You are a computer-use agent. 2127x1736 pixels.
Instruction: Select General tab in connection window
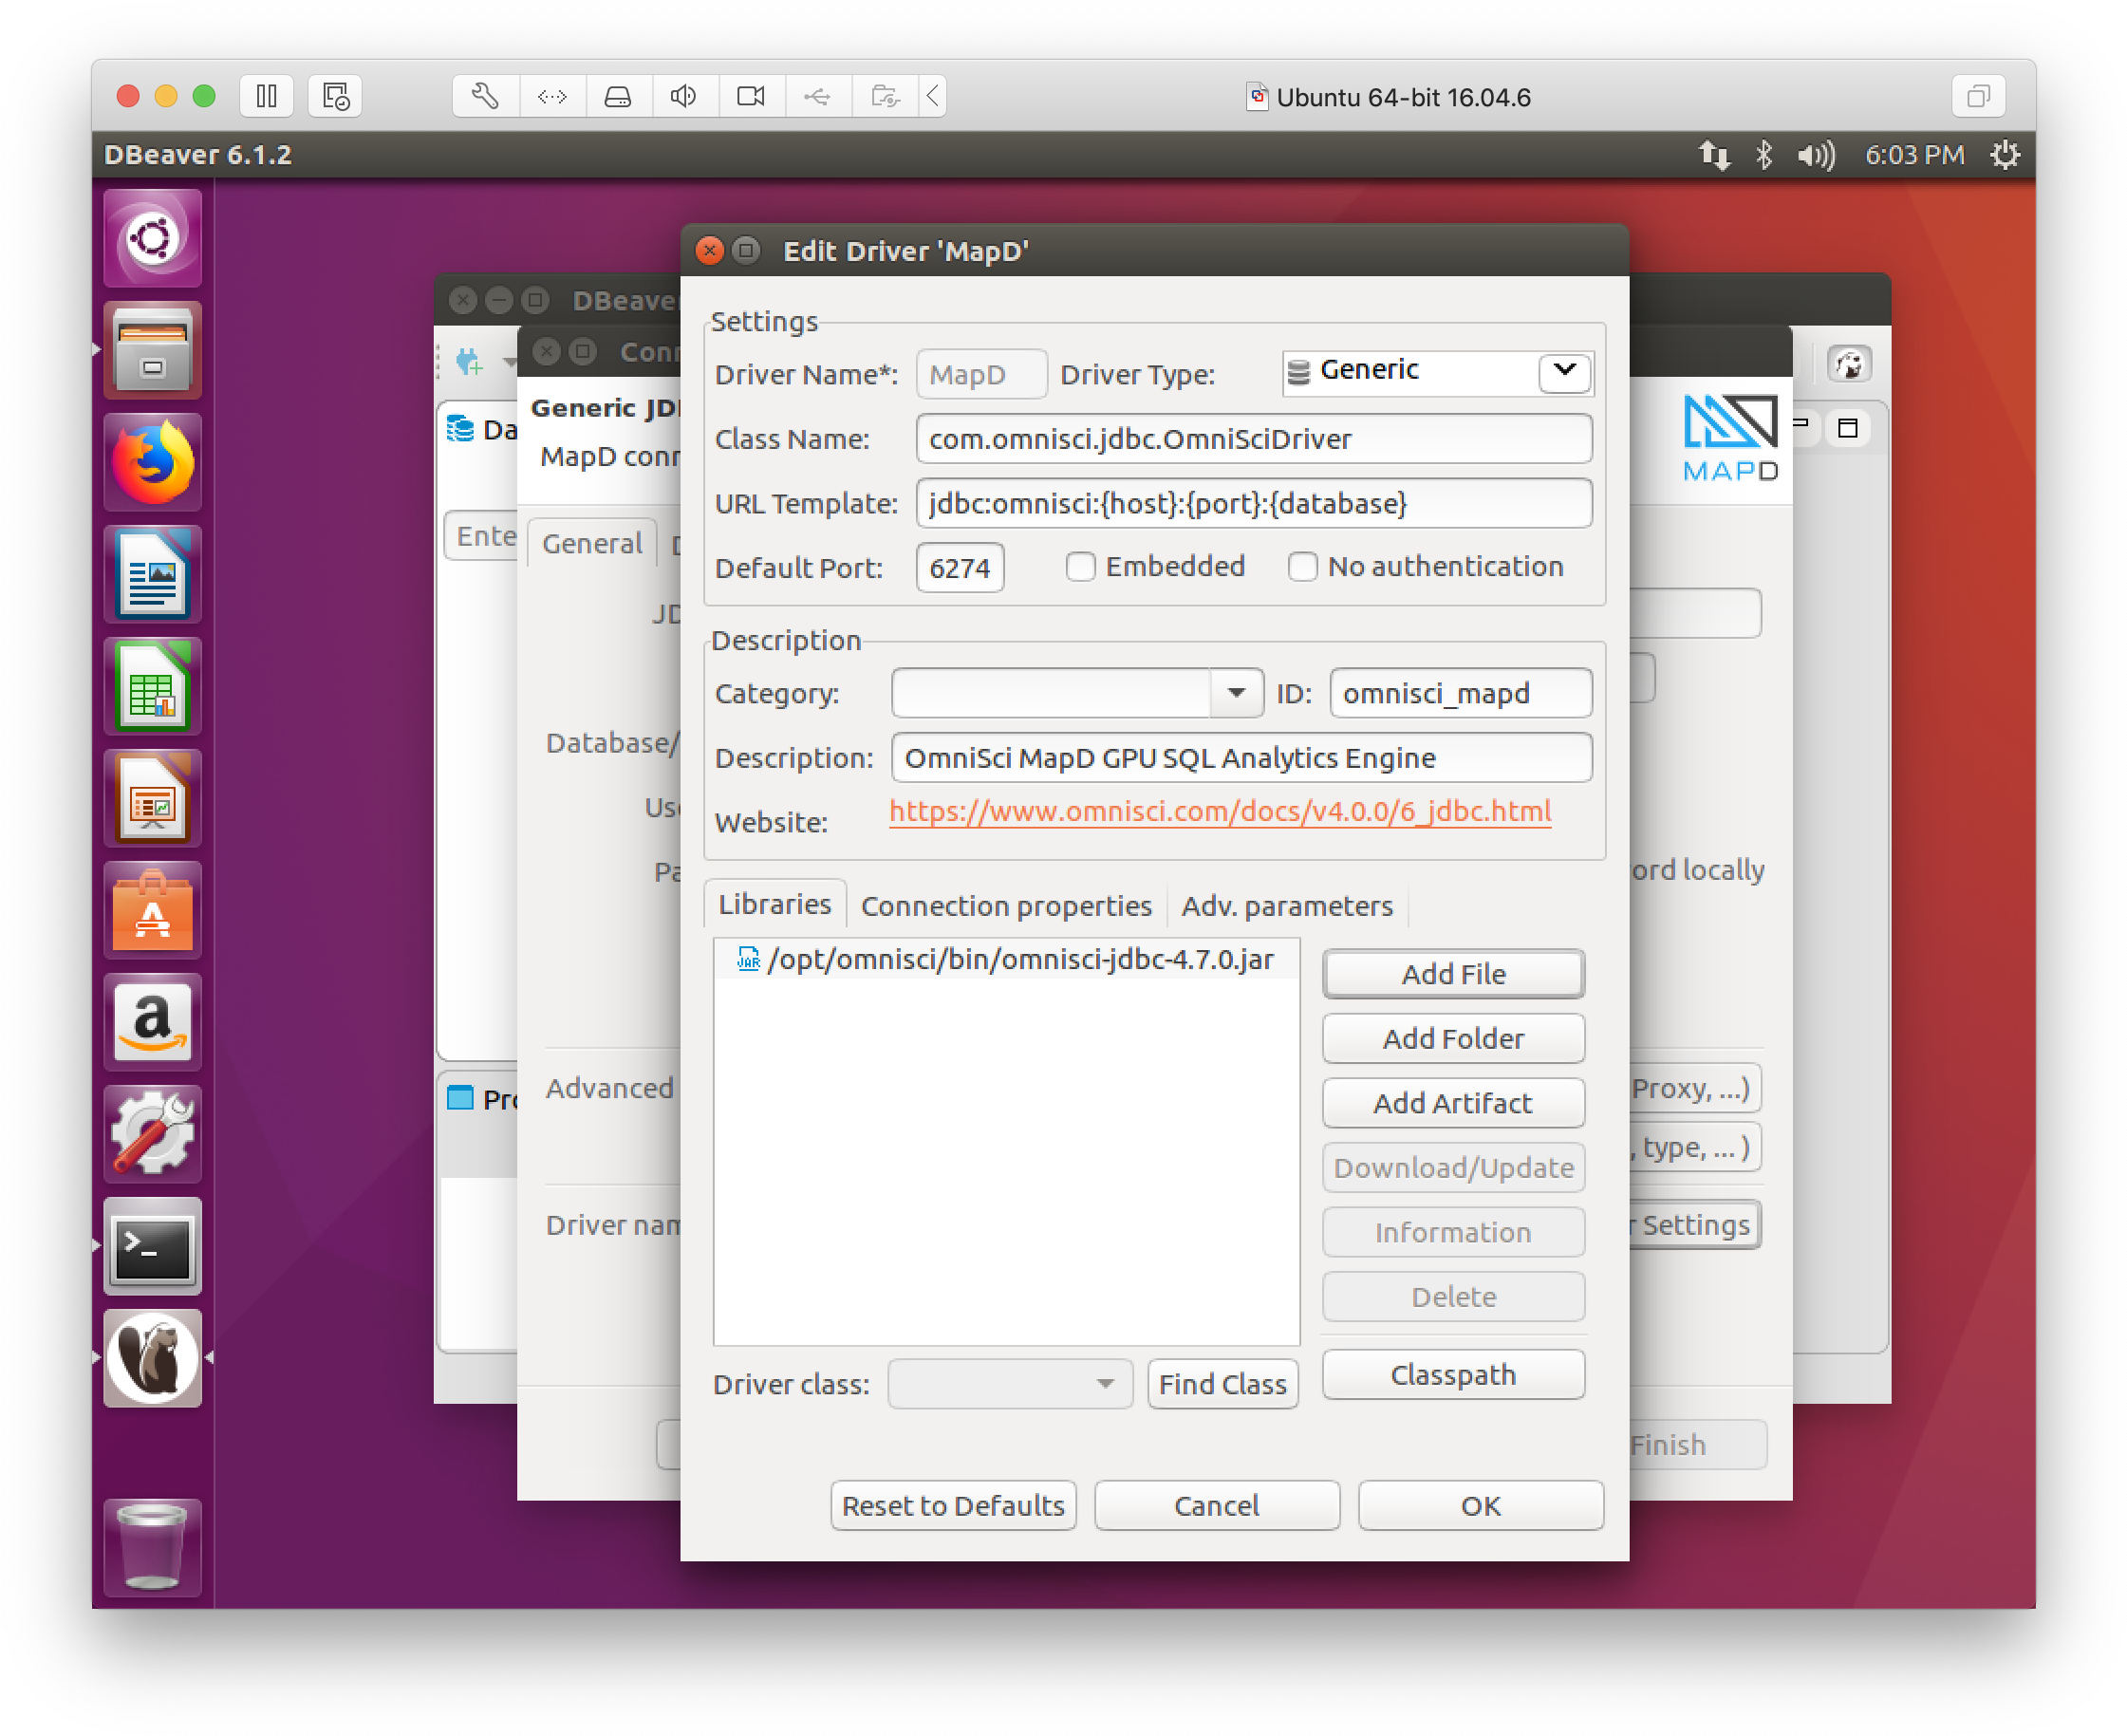pyautogui.click(x=592, y=544)
